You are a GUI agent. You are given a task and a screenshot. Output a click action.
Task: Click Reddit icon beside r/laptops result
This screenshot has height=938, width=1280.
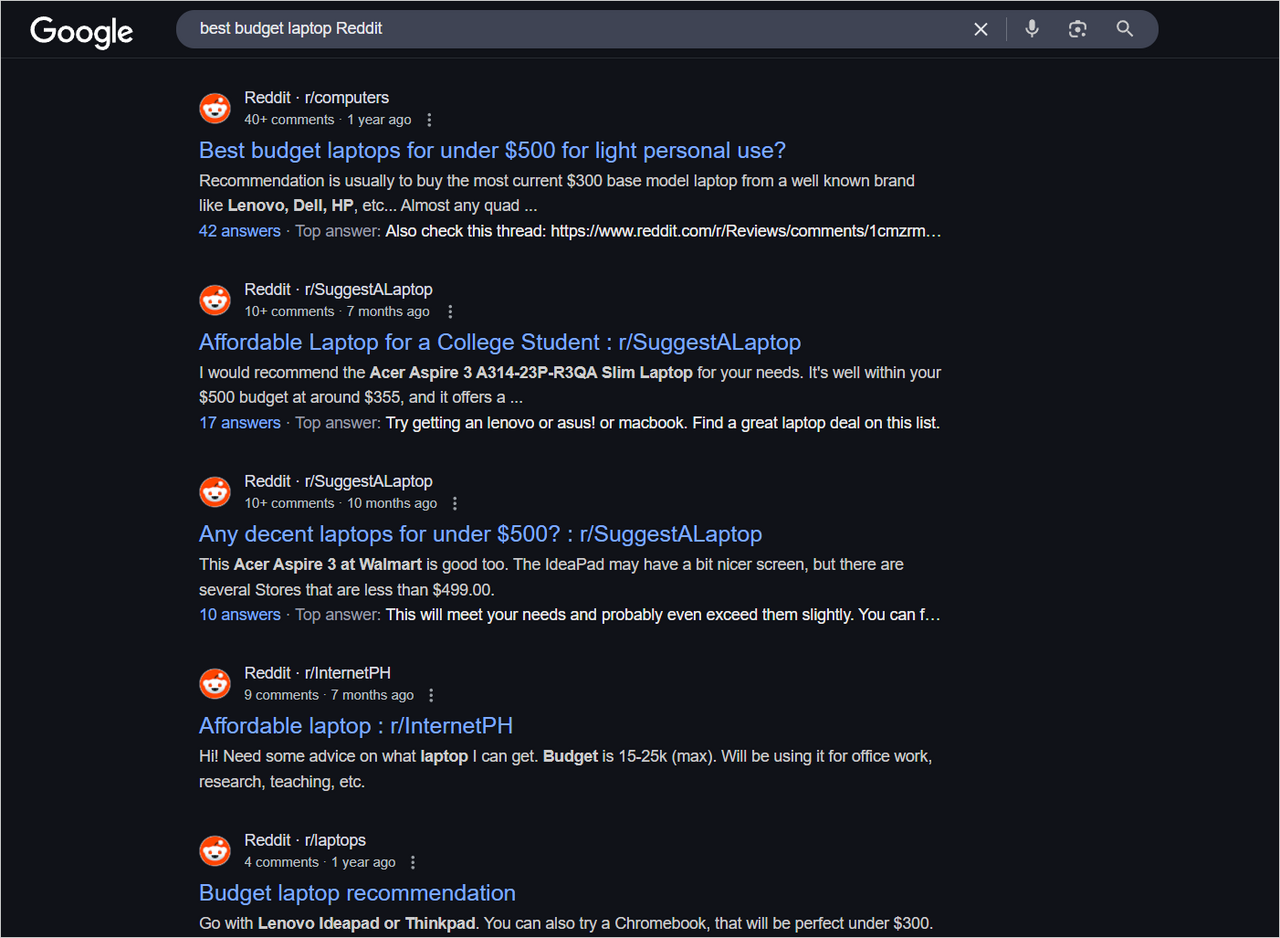(215, 851)
